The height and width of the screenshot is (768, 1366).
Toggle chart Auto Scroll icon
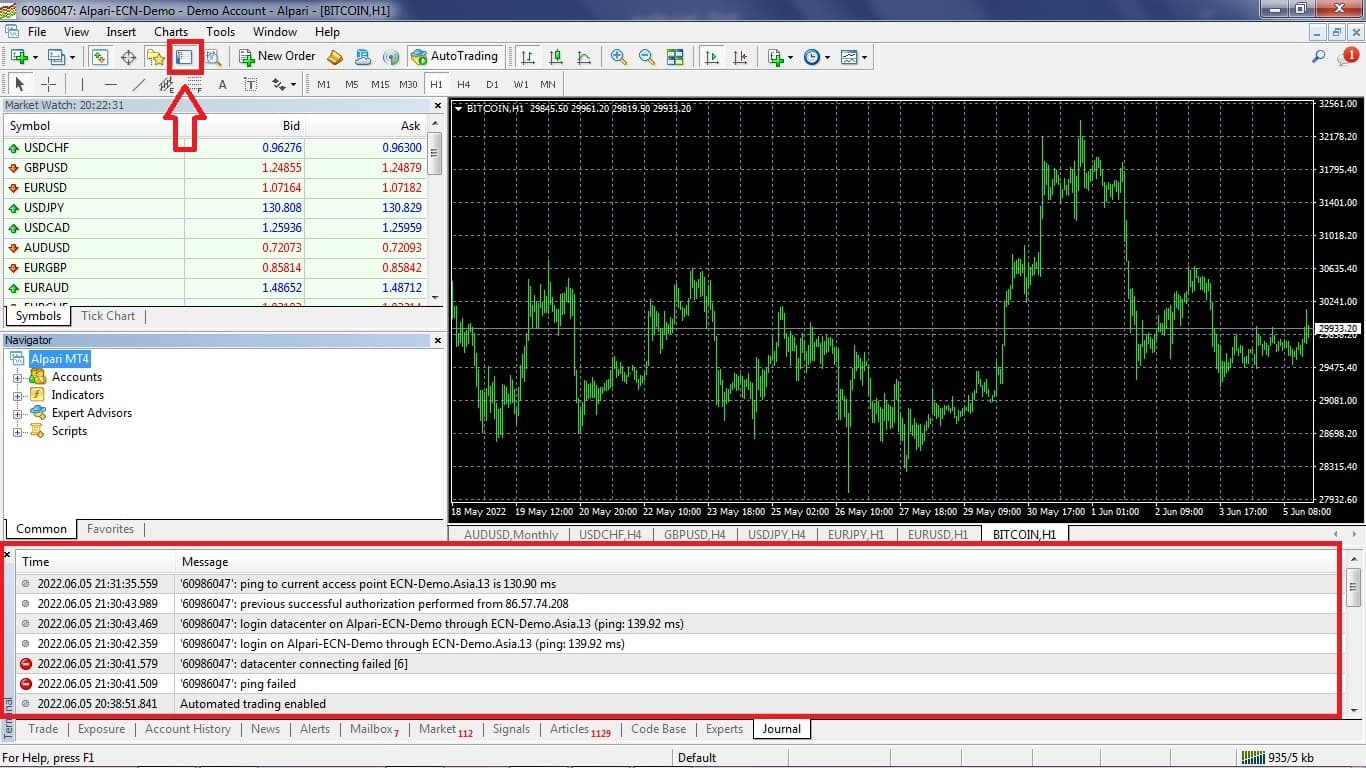point(712,57)
